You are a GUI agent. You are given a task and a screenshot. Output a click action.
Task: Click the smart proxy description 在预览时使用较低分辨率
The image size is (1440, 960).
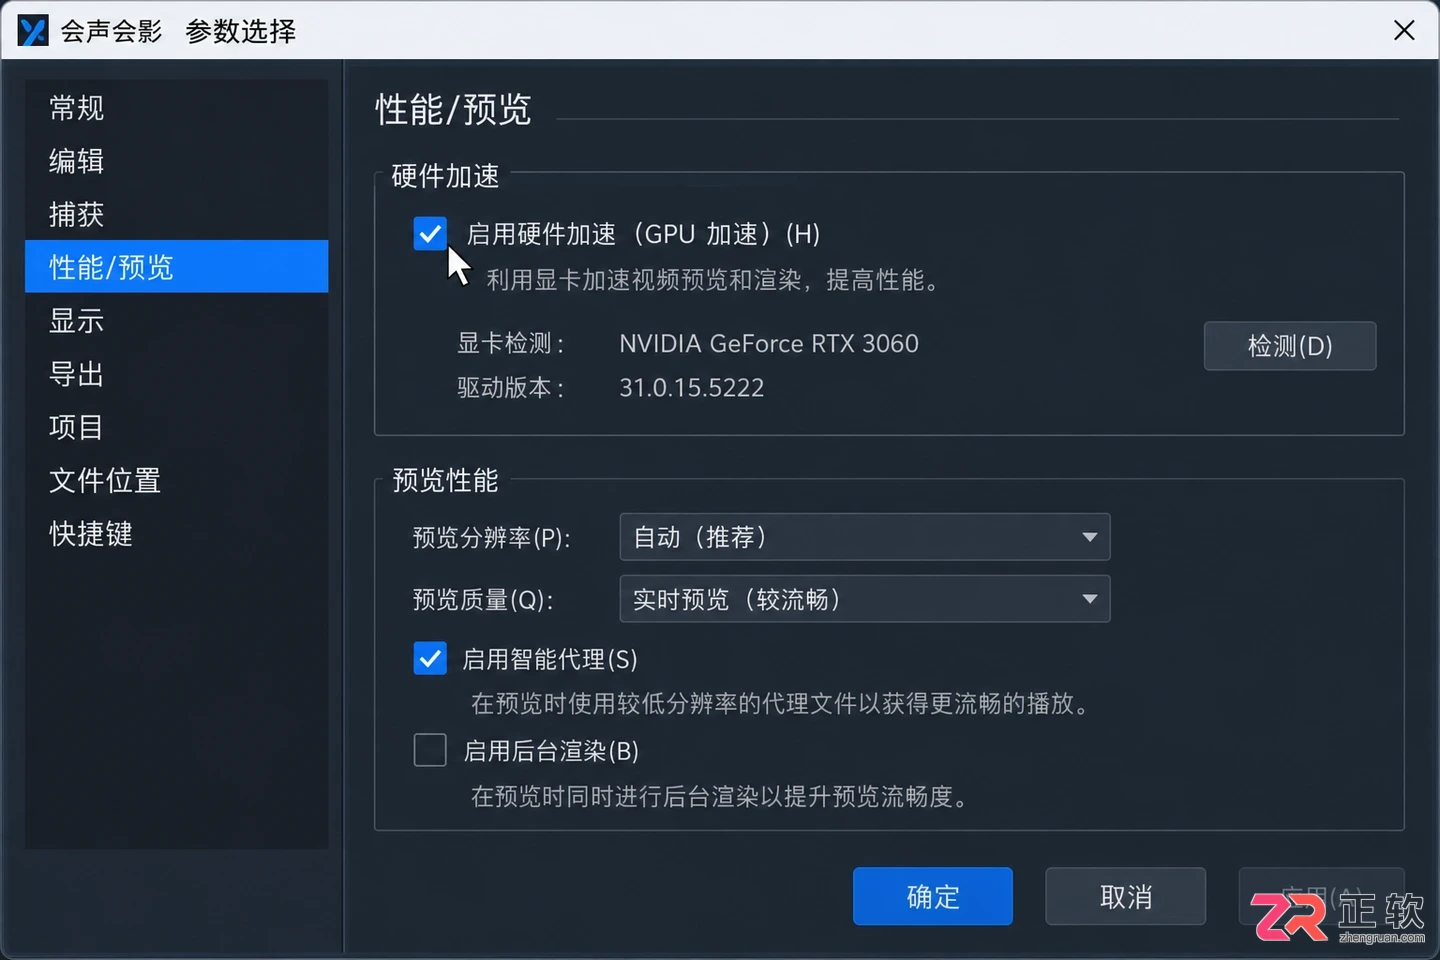click(781, 704)
